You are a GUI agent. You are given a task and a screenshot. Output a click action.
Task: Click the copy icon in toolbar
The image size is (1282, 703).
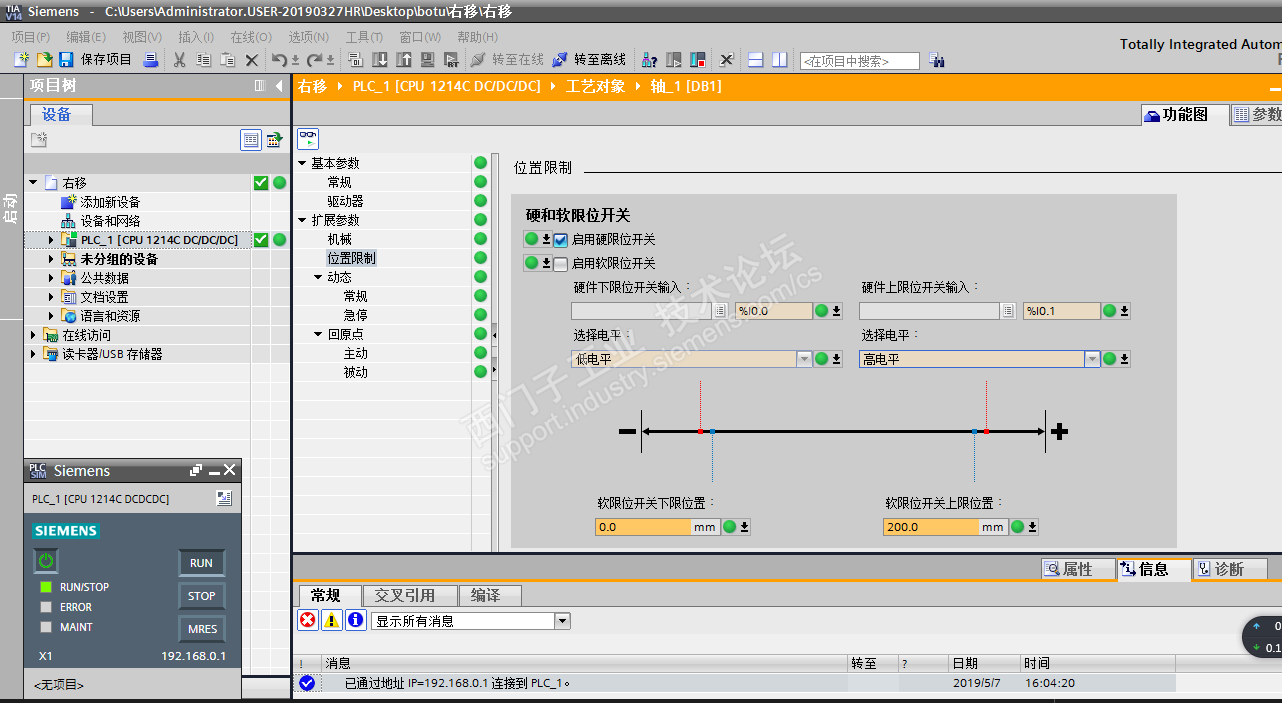coord(203,60)
